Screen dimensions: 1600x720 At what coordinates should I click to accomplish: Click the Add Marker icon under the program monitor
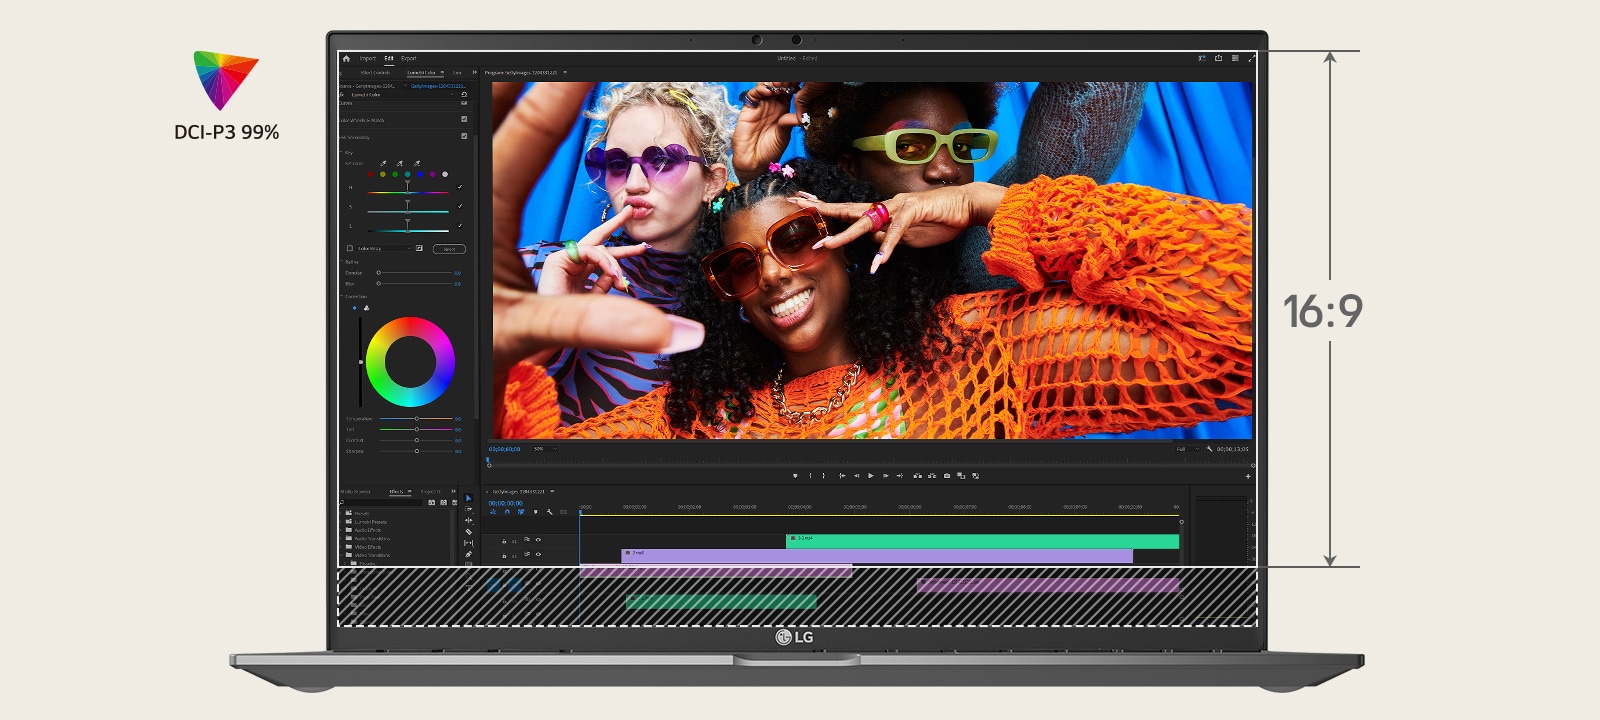(795, 476)
